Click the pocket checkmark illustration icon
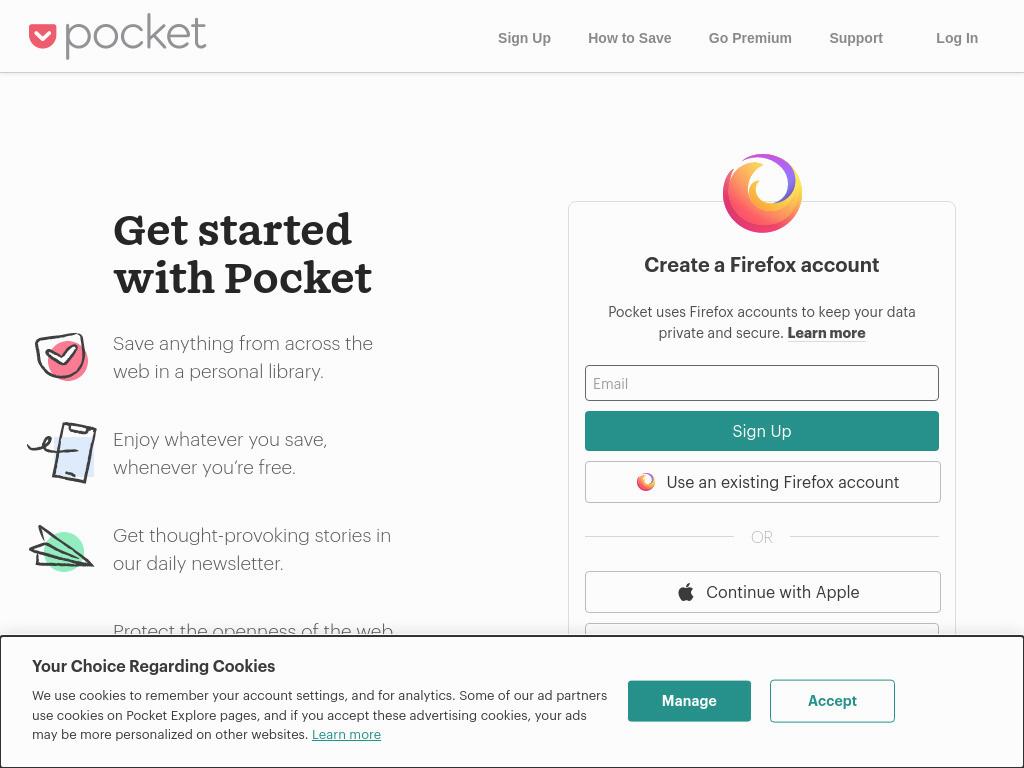The height and width of the screenshot is (768, 1024). coord(61,357)
